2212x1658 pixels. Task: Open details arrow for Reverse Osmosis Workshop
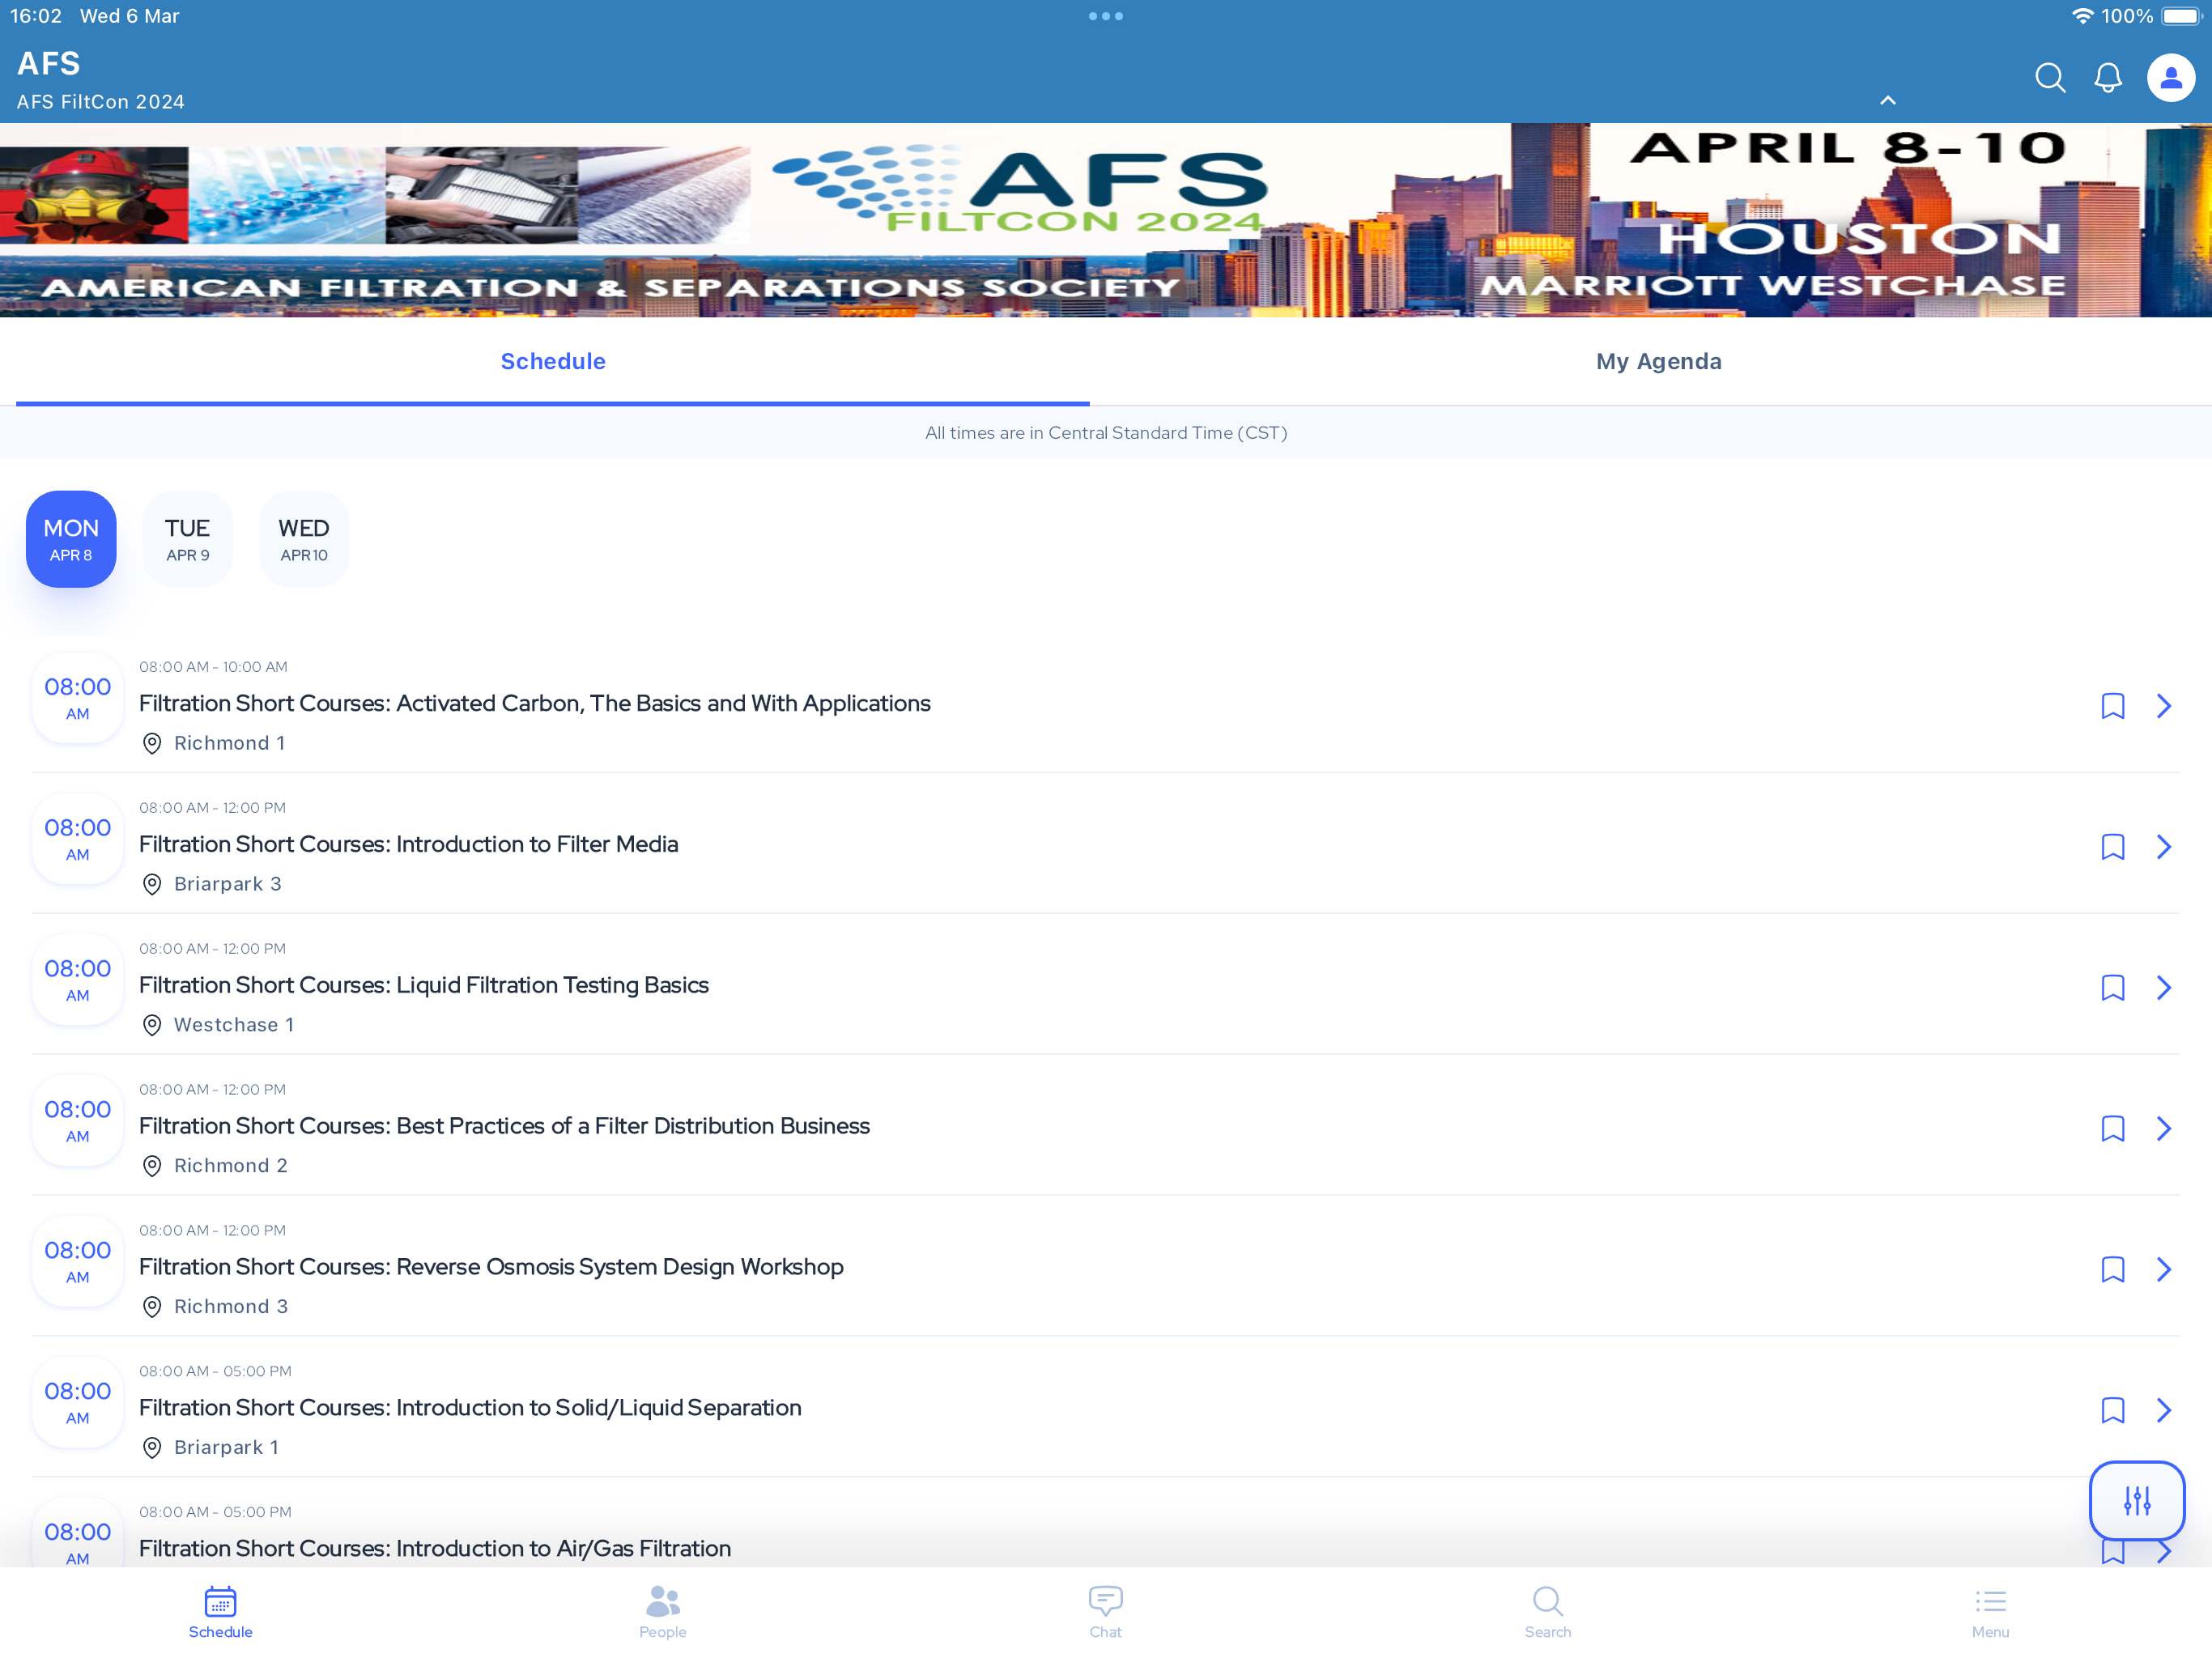point(2164,1270)
